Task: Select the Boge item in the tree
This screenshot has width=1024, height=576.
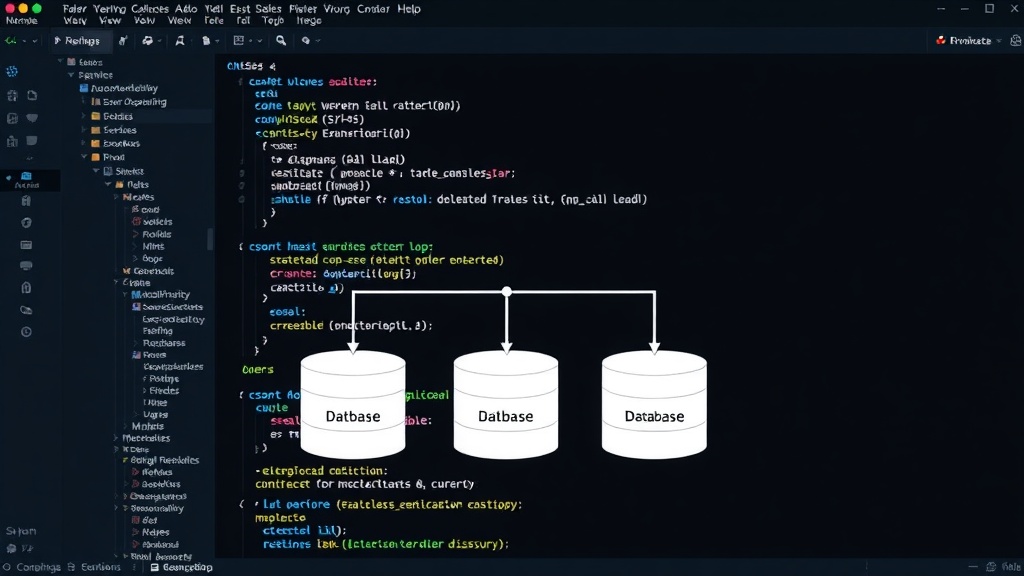Action: point(152,259)
